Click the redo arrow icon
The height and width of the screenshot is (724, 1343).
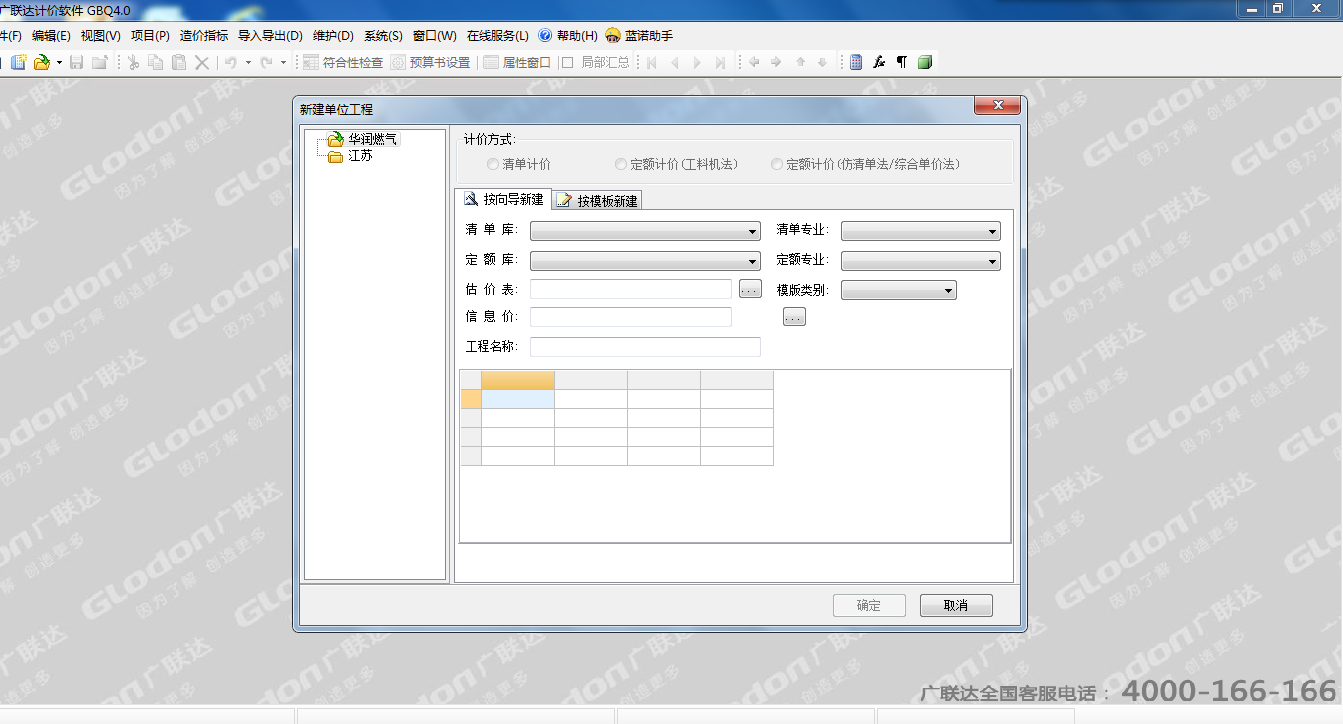[266, 62]
